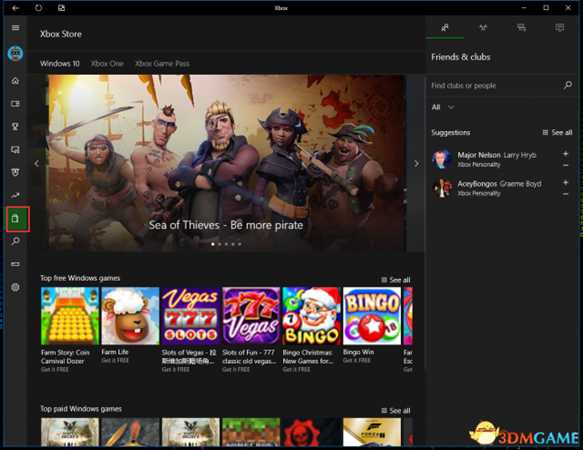Viewport: 583px width, 450px height.
Task: Expand the All filter dropdown
Action: point(443,107)
